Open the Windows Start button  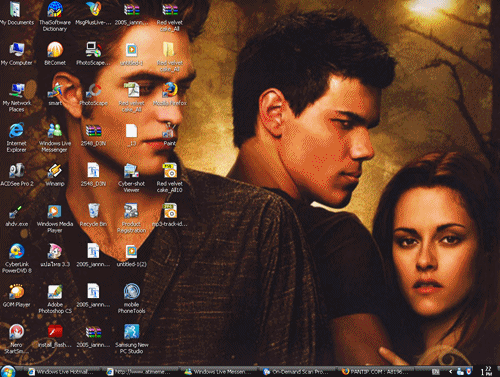tap(8, 371)
